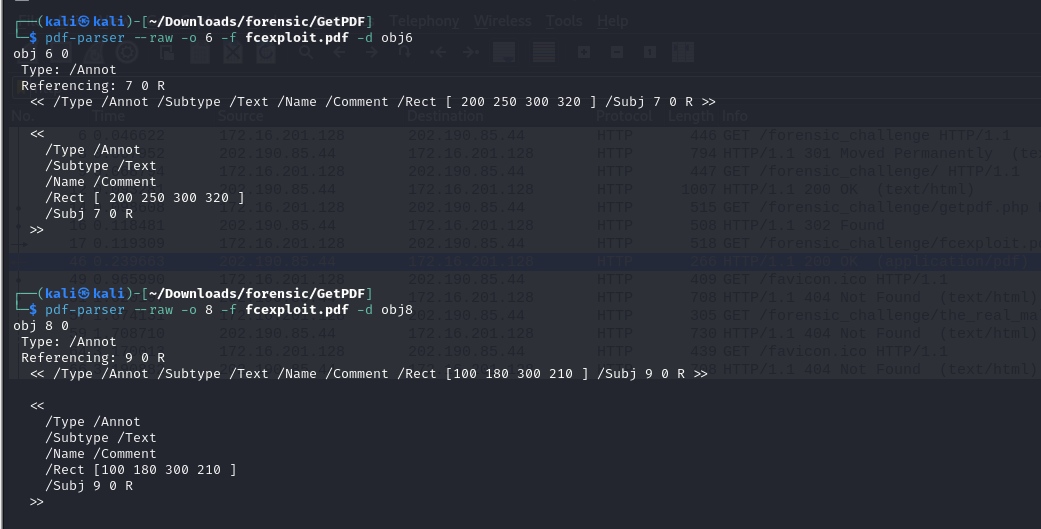The width and height of the screenshot is (1041, 529).
Task: Open the Help menu
Action: (x=612, y=21)
